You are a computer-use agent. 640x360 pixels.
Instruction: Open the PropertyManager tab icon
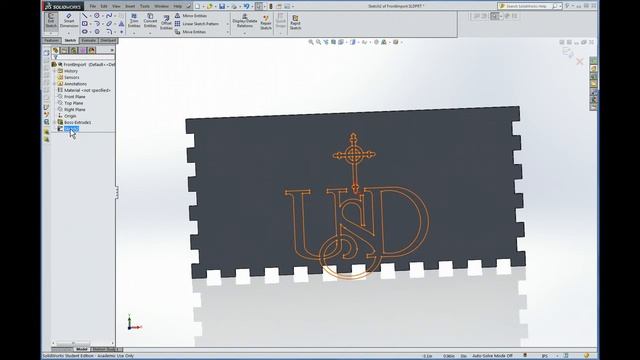[x=64, y=50]
